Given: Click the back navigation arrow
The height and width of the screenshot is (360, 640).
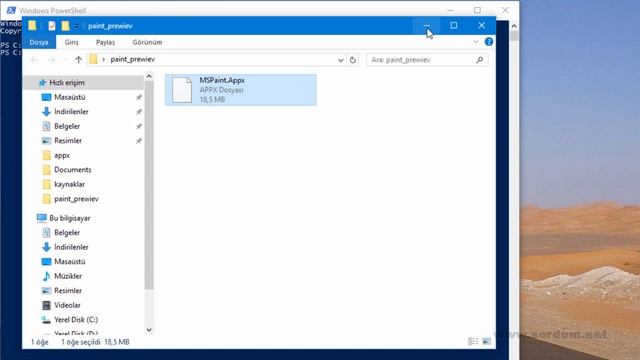Looking at the screenshot, I should pyautogui.click(x=34, y=60).
